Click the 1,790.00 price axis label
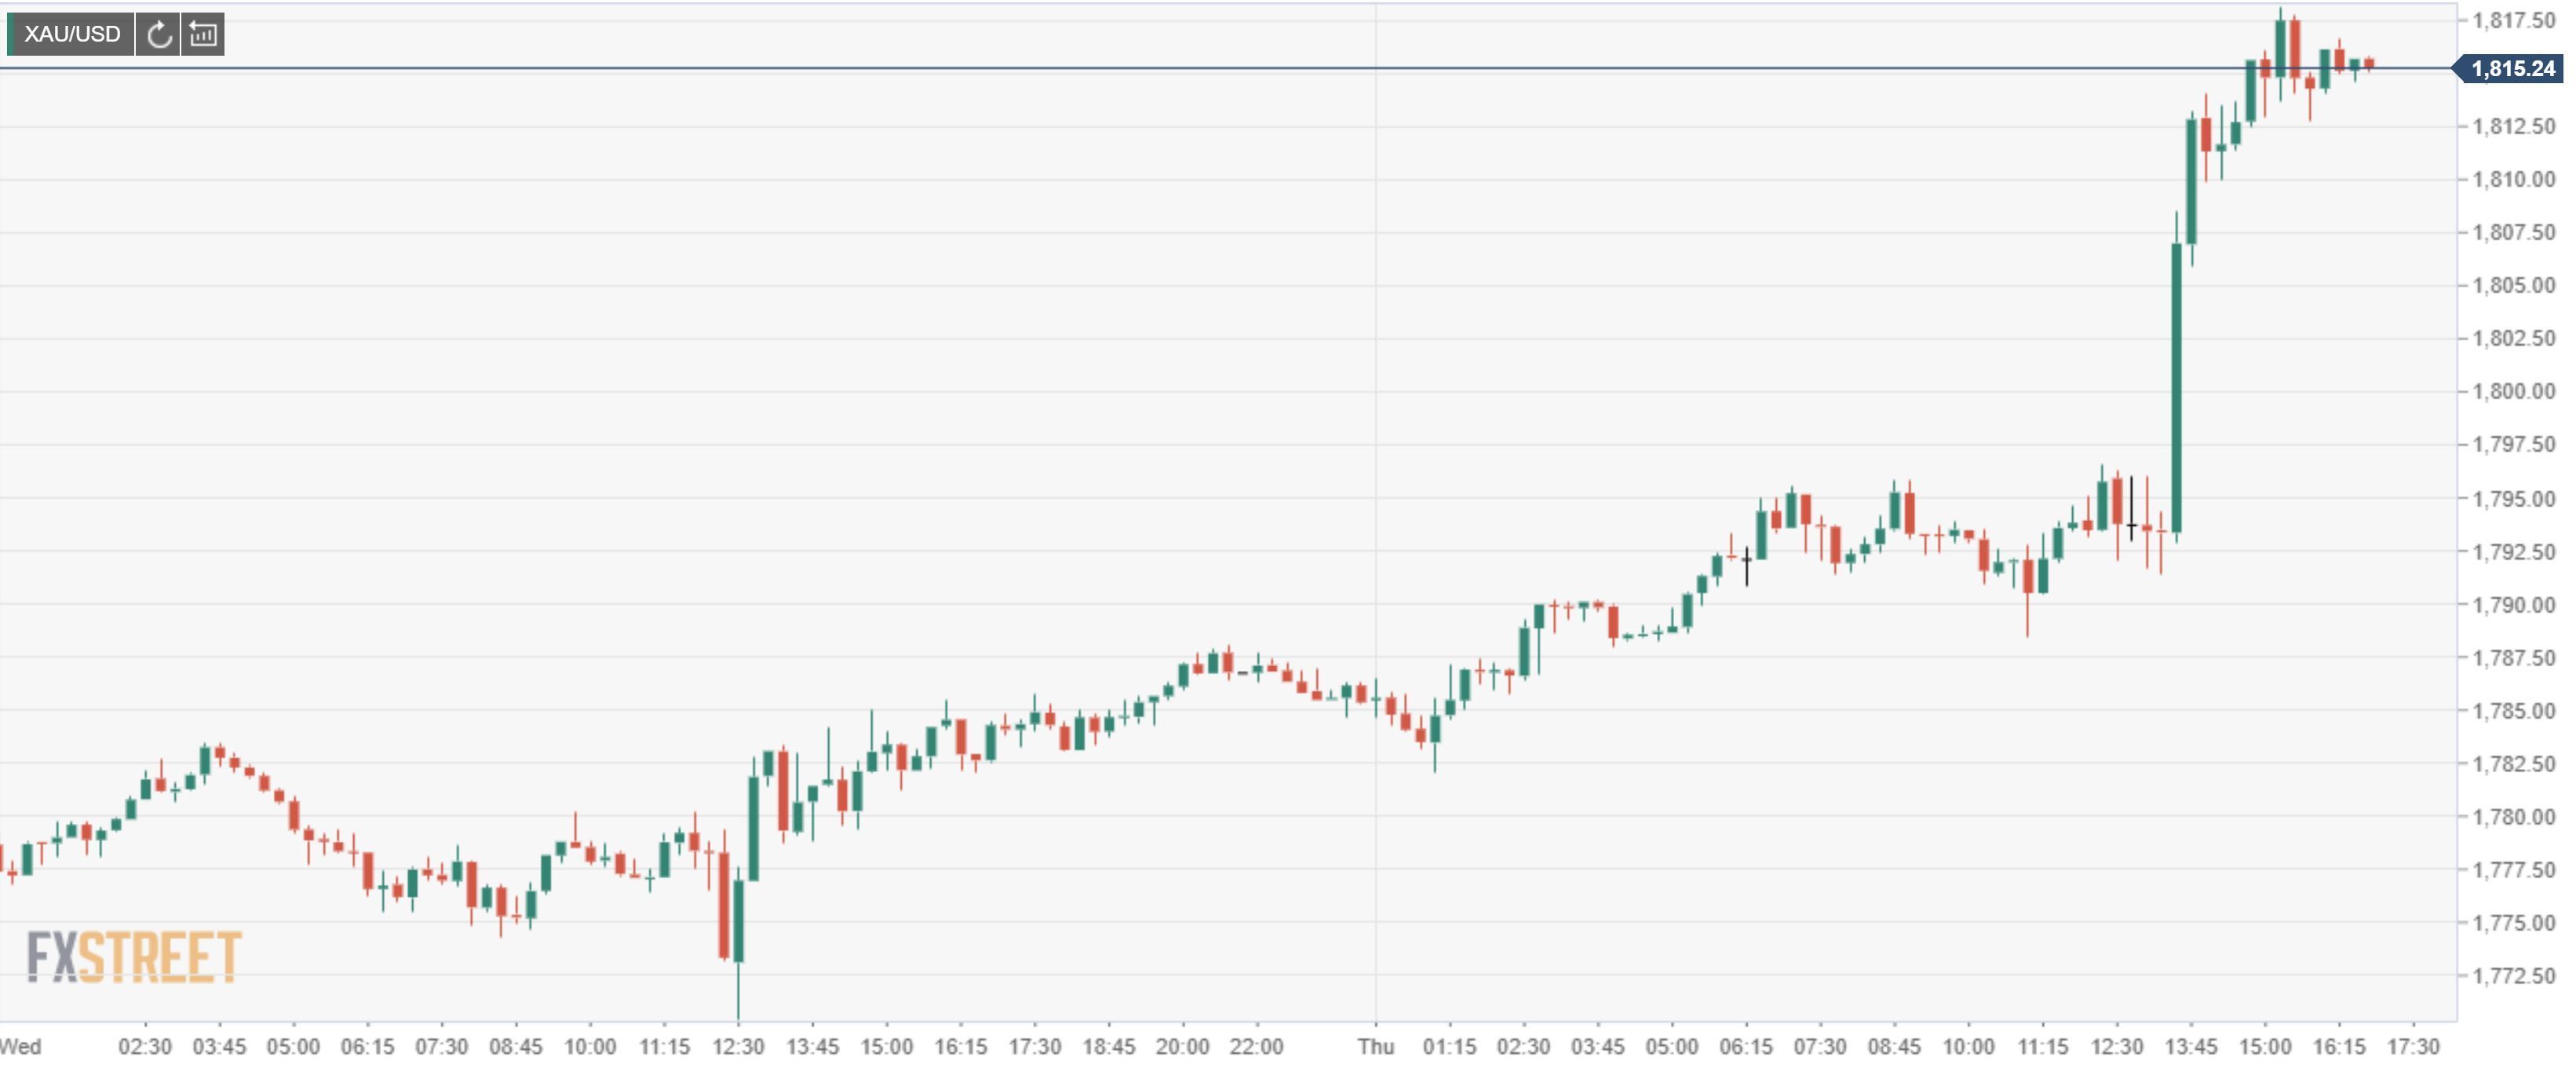2576x1086 pixels. tap(2513, 605)
